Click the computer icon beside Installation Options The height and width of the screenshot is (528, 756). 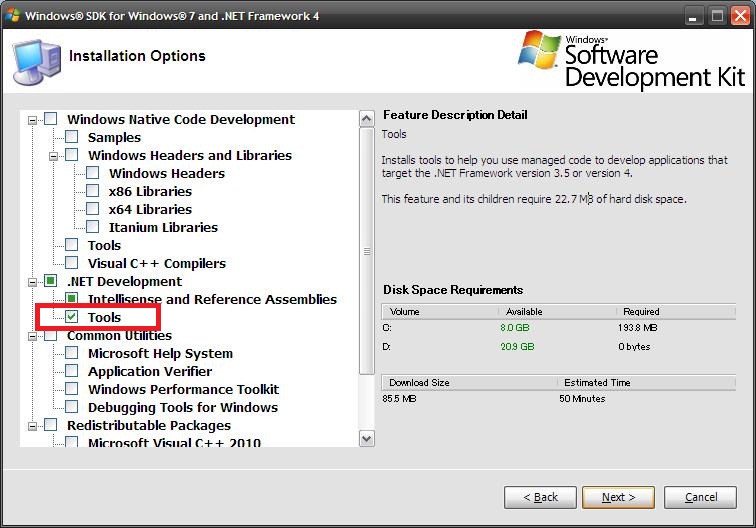pyautogui.click(x=37, y=62)
